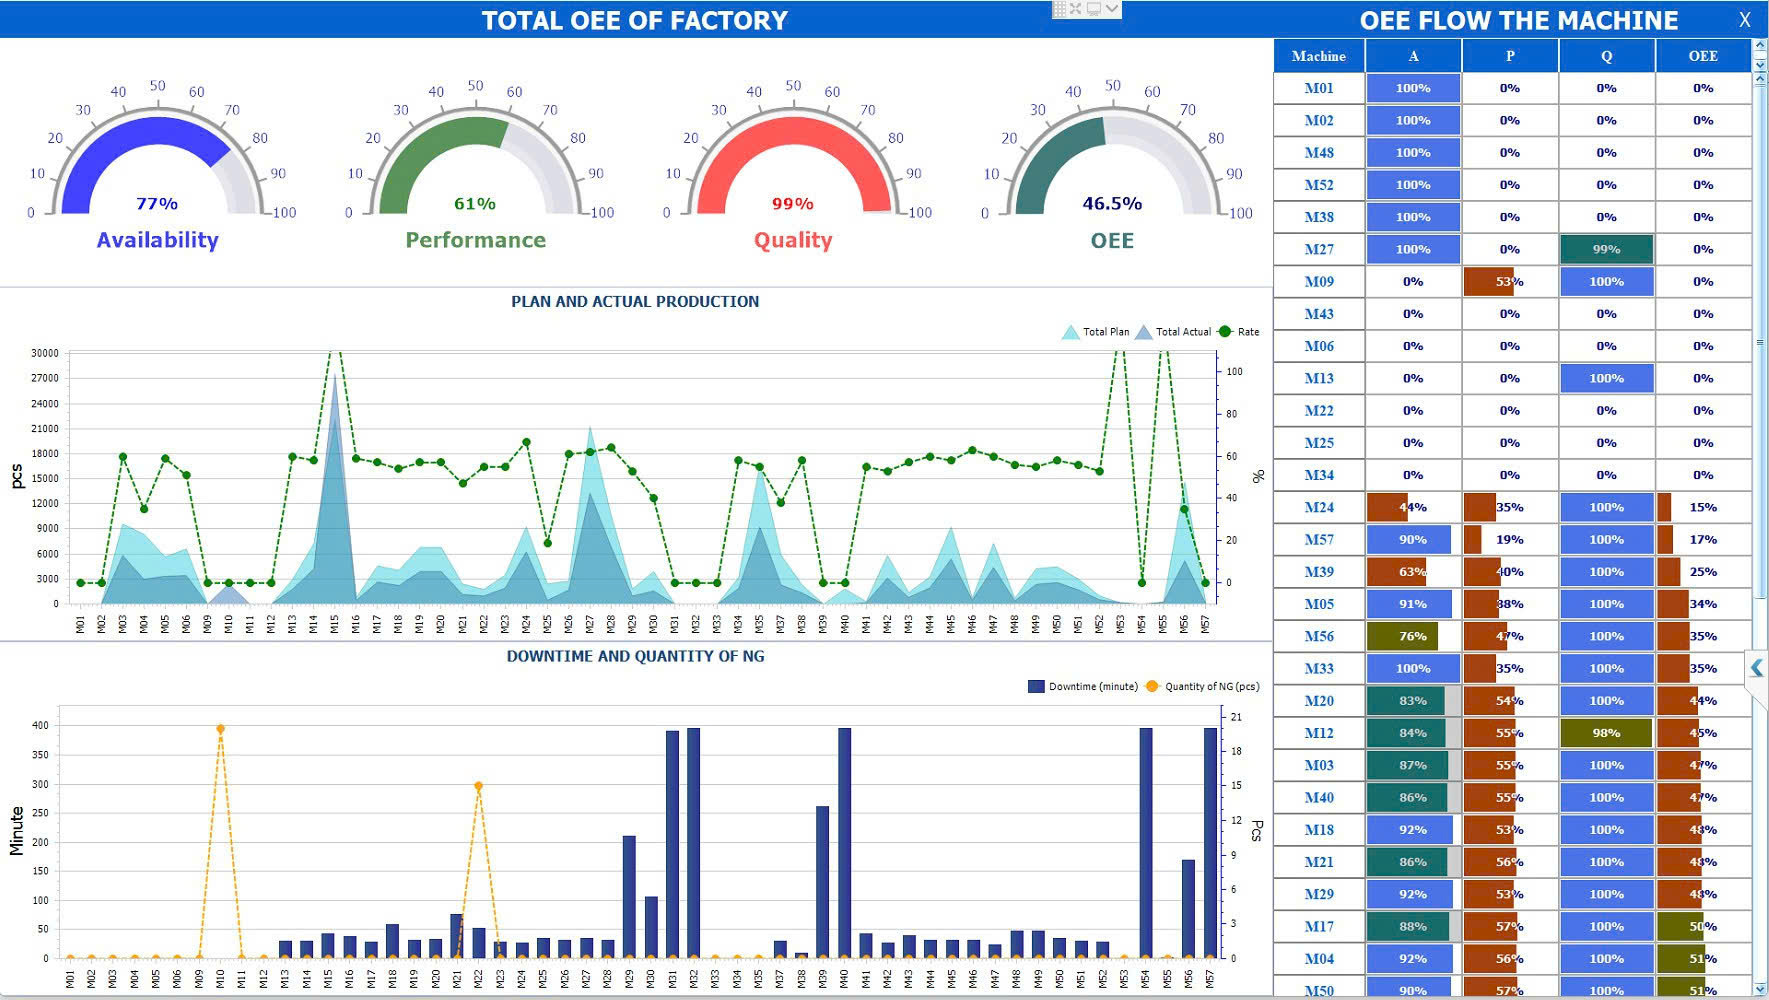Toggle the Downtime (minute) legend entry
The height and width of the screenshot is (1000, 1769).
coord(1083,687)
